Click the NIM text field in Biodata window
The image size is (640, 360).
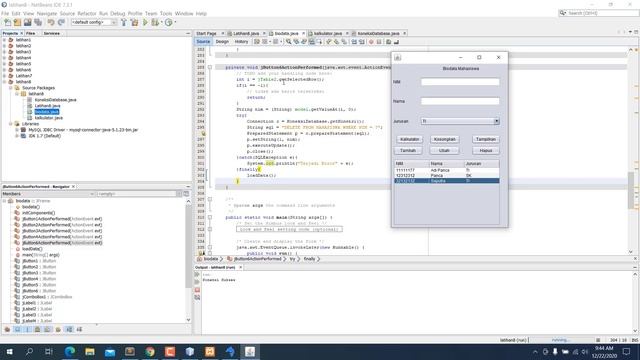460,82
